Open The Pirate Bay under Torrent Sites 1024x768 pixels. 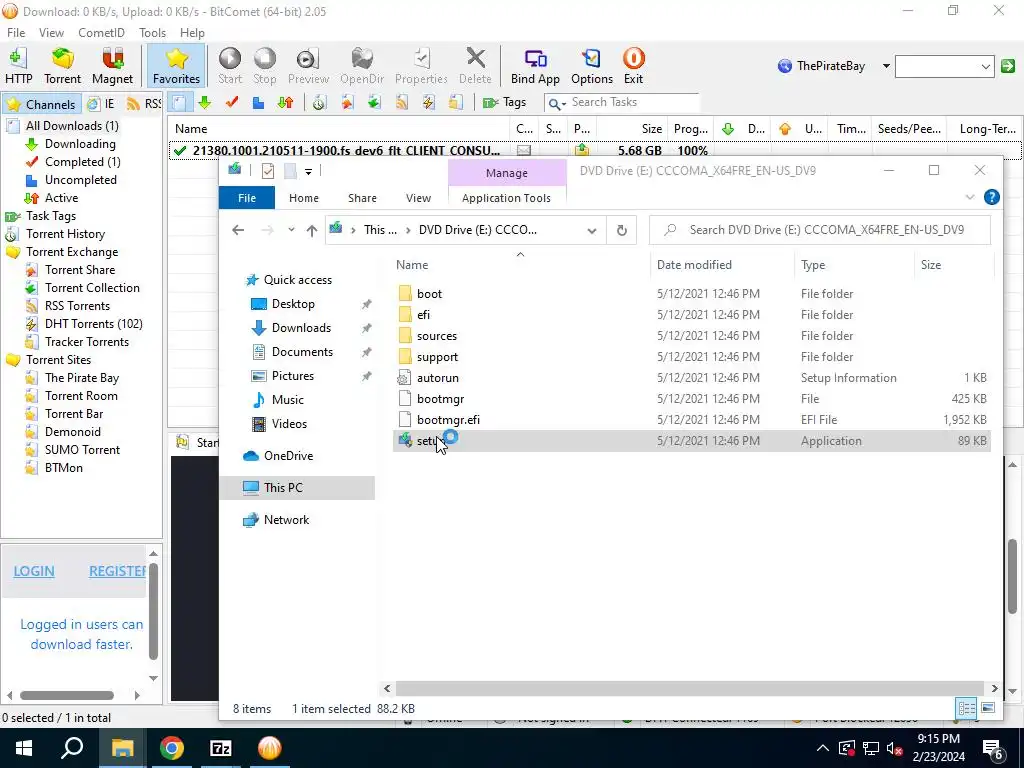pos(82,377)
